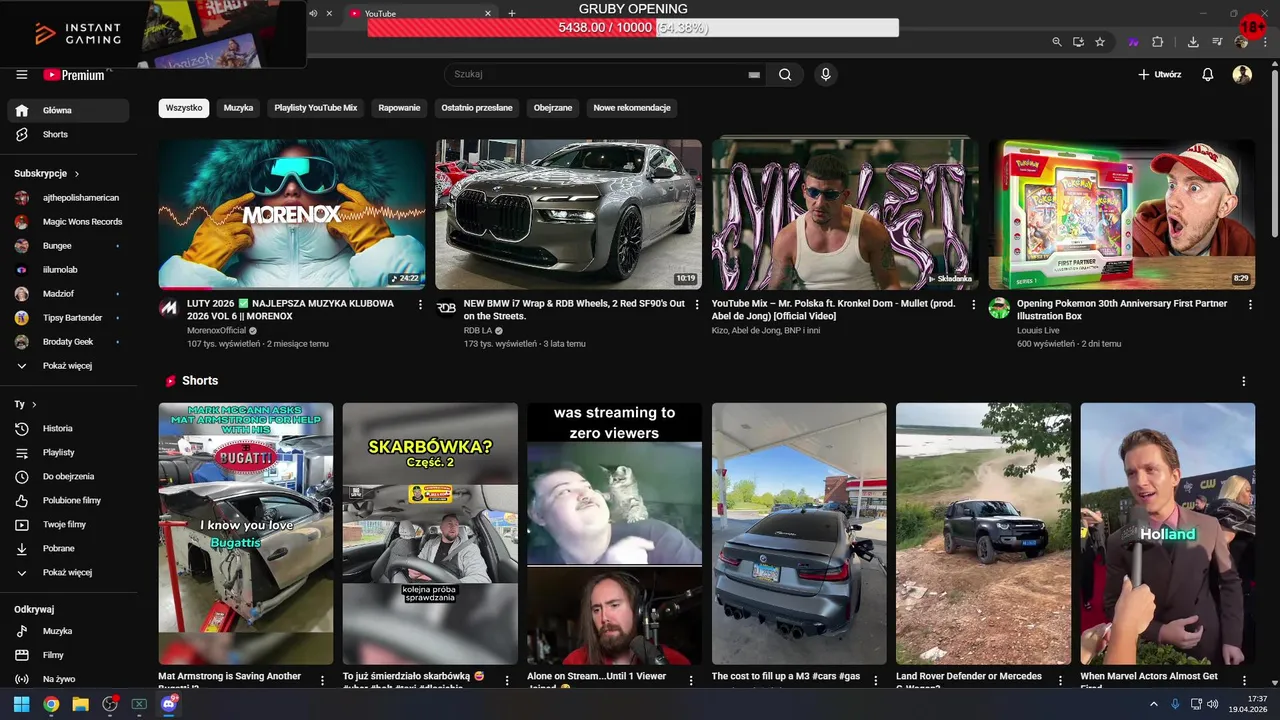This screenshot has width=1280, height=720.
Task: Open options menu for Pokemon opening video
Action: (1250, 305)
